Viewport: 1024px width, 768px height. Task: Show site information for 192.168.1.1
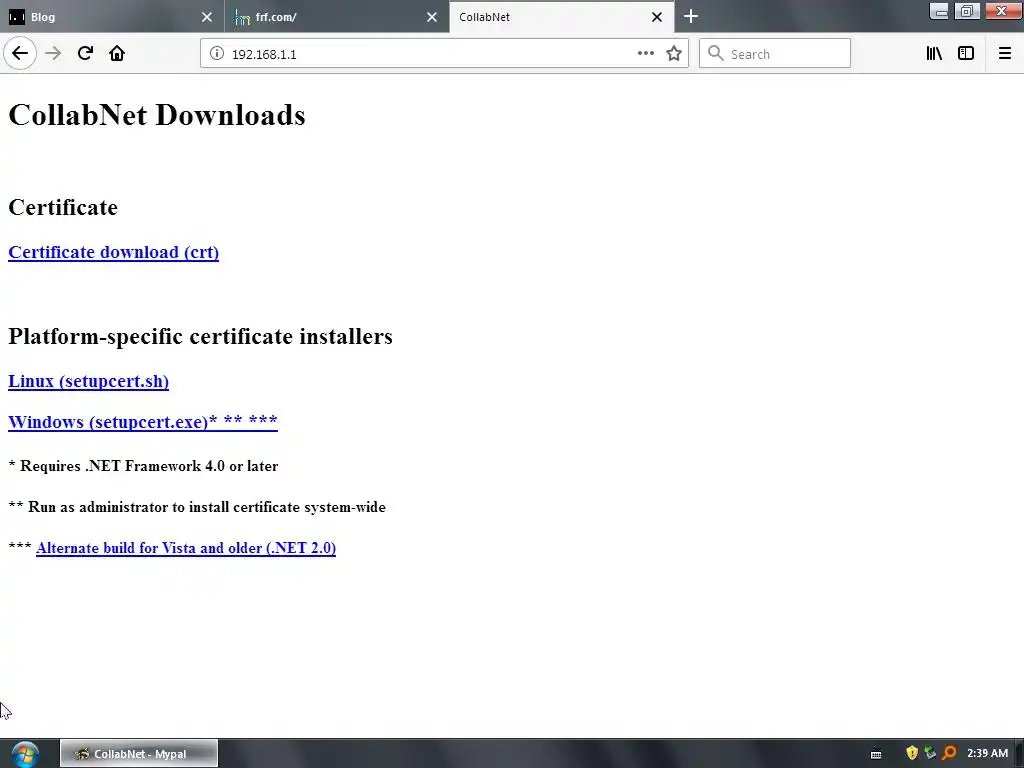click(x=217, y=54)
